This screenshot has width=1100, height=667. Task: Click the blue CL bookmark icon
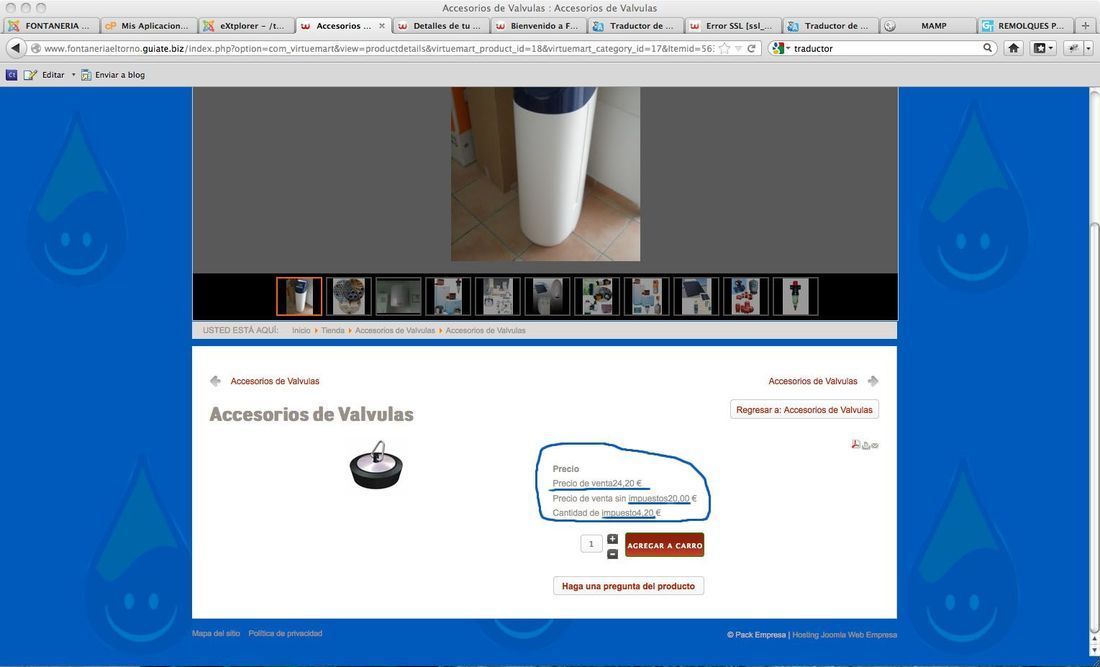click(11, 75)
